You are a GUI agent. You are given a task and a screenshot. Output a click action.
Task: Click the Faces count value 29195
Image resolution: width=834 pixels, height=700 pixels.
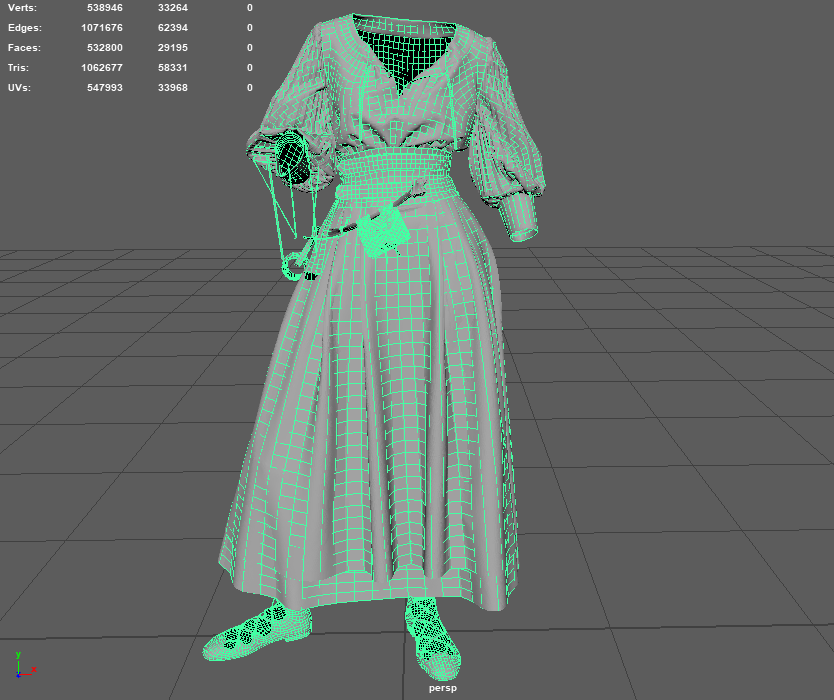pyautogui.click(x=172, y=48)
